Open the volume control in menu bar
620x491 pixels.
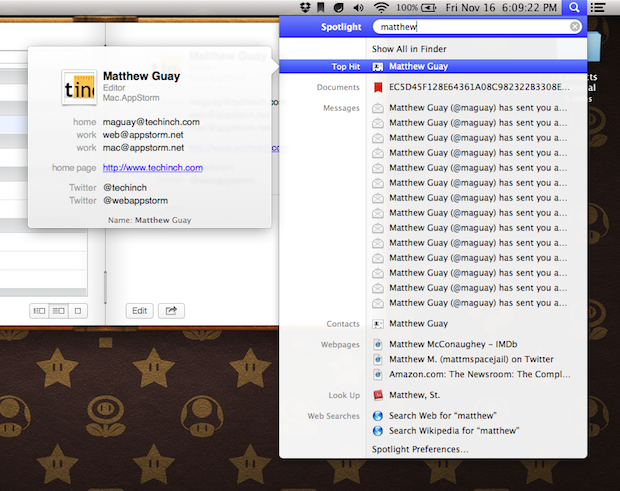(358, 8)
